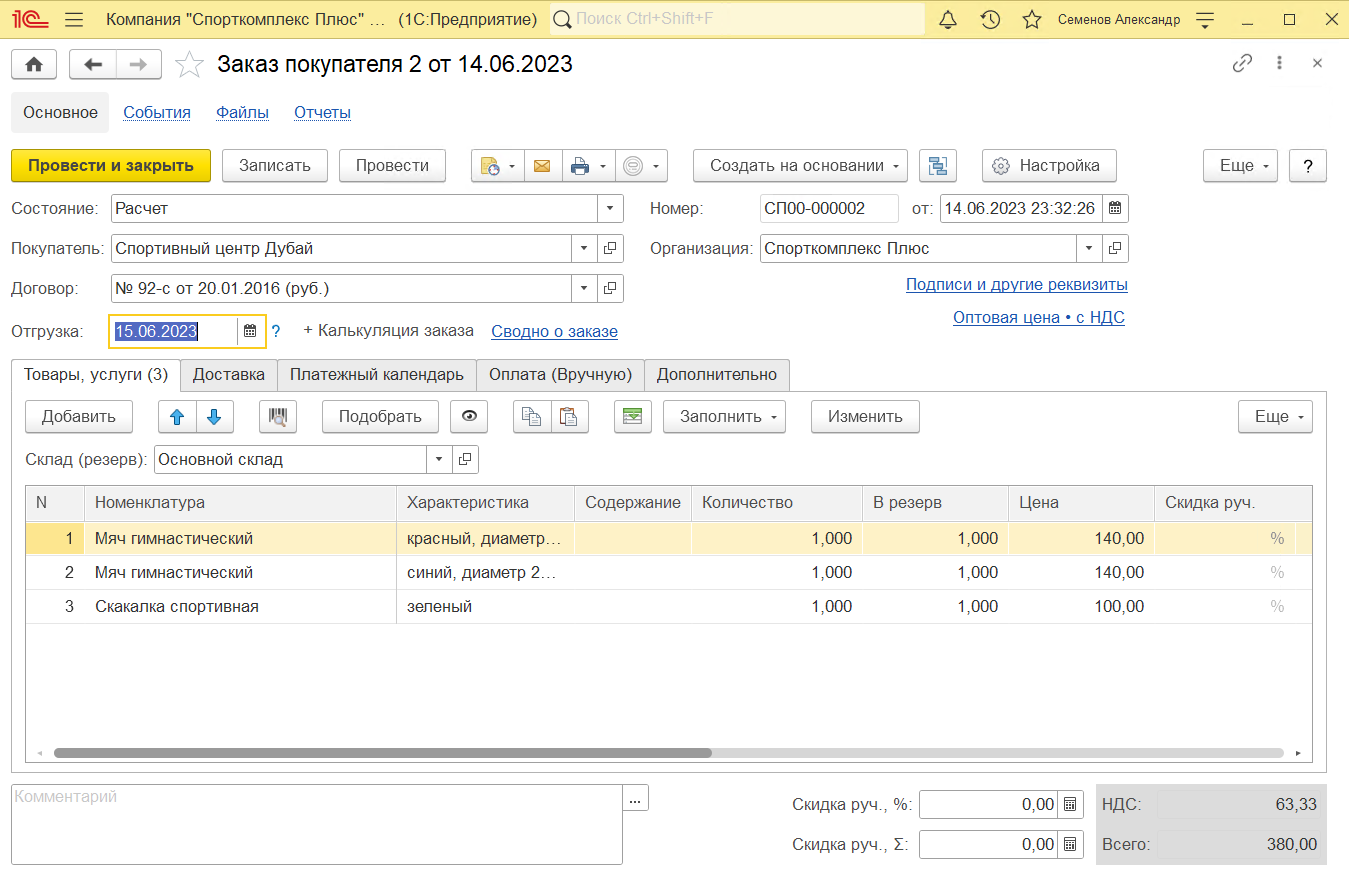This screenshot has width=1349, height=880.
Task: Click into the Комментарий field
Action: (317, 824)
